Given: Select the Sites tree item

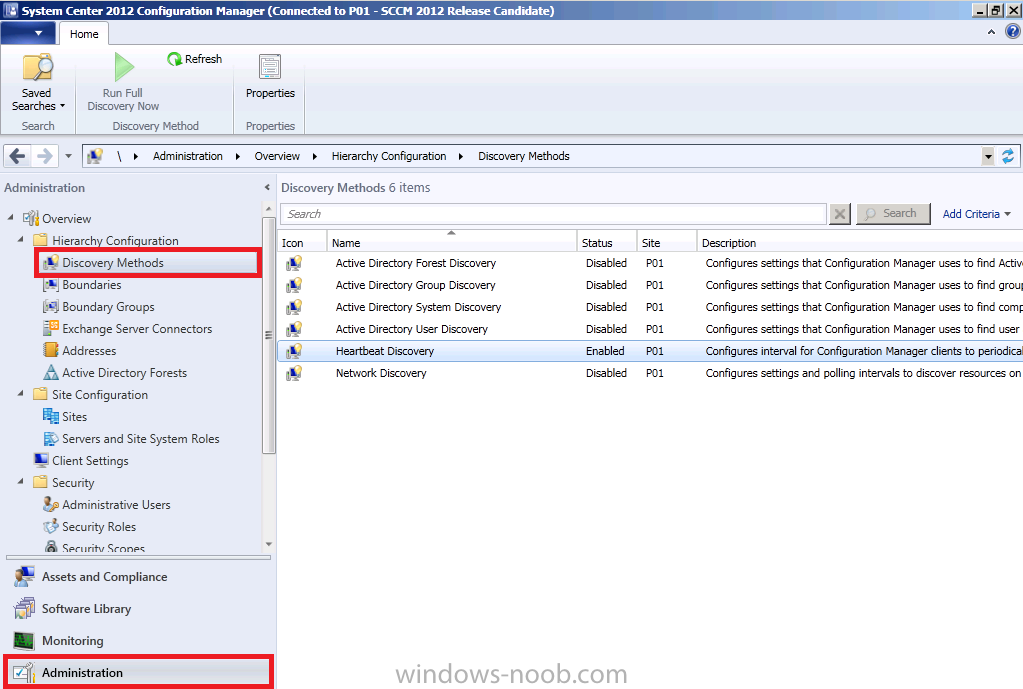Looking at the screenshot, I should tap(74, 416).
